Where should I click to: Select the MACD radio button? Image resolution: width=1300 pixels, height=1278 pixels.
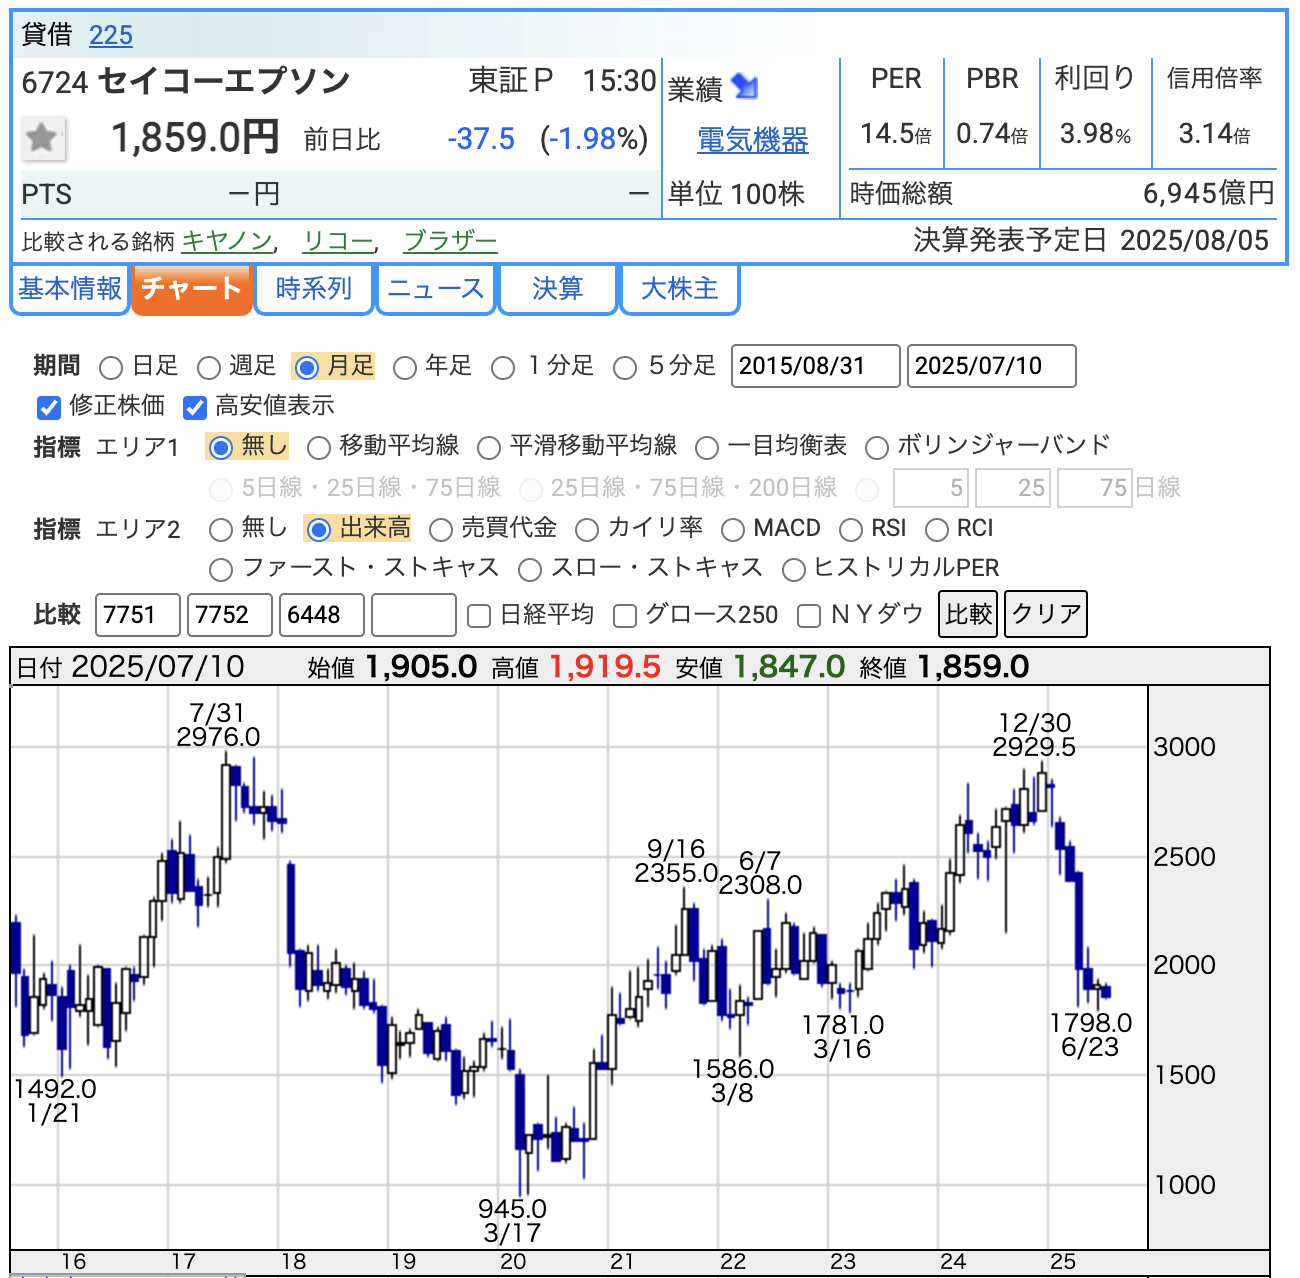(732, 529)
